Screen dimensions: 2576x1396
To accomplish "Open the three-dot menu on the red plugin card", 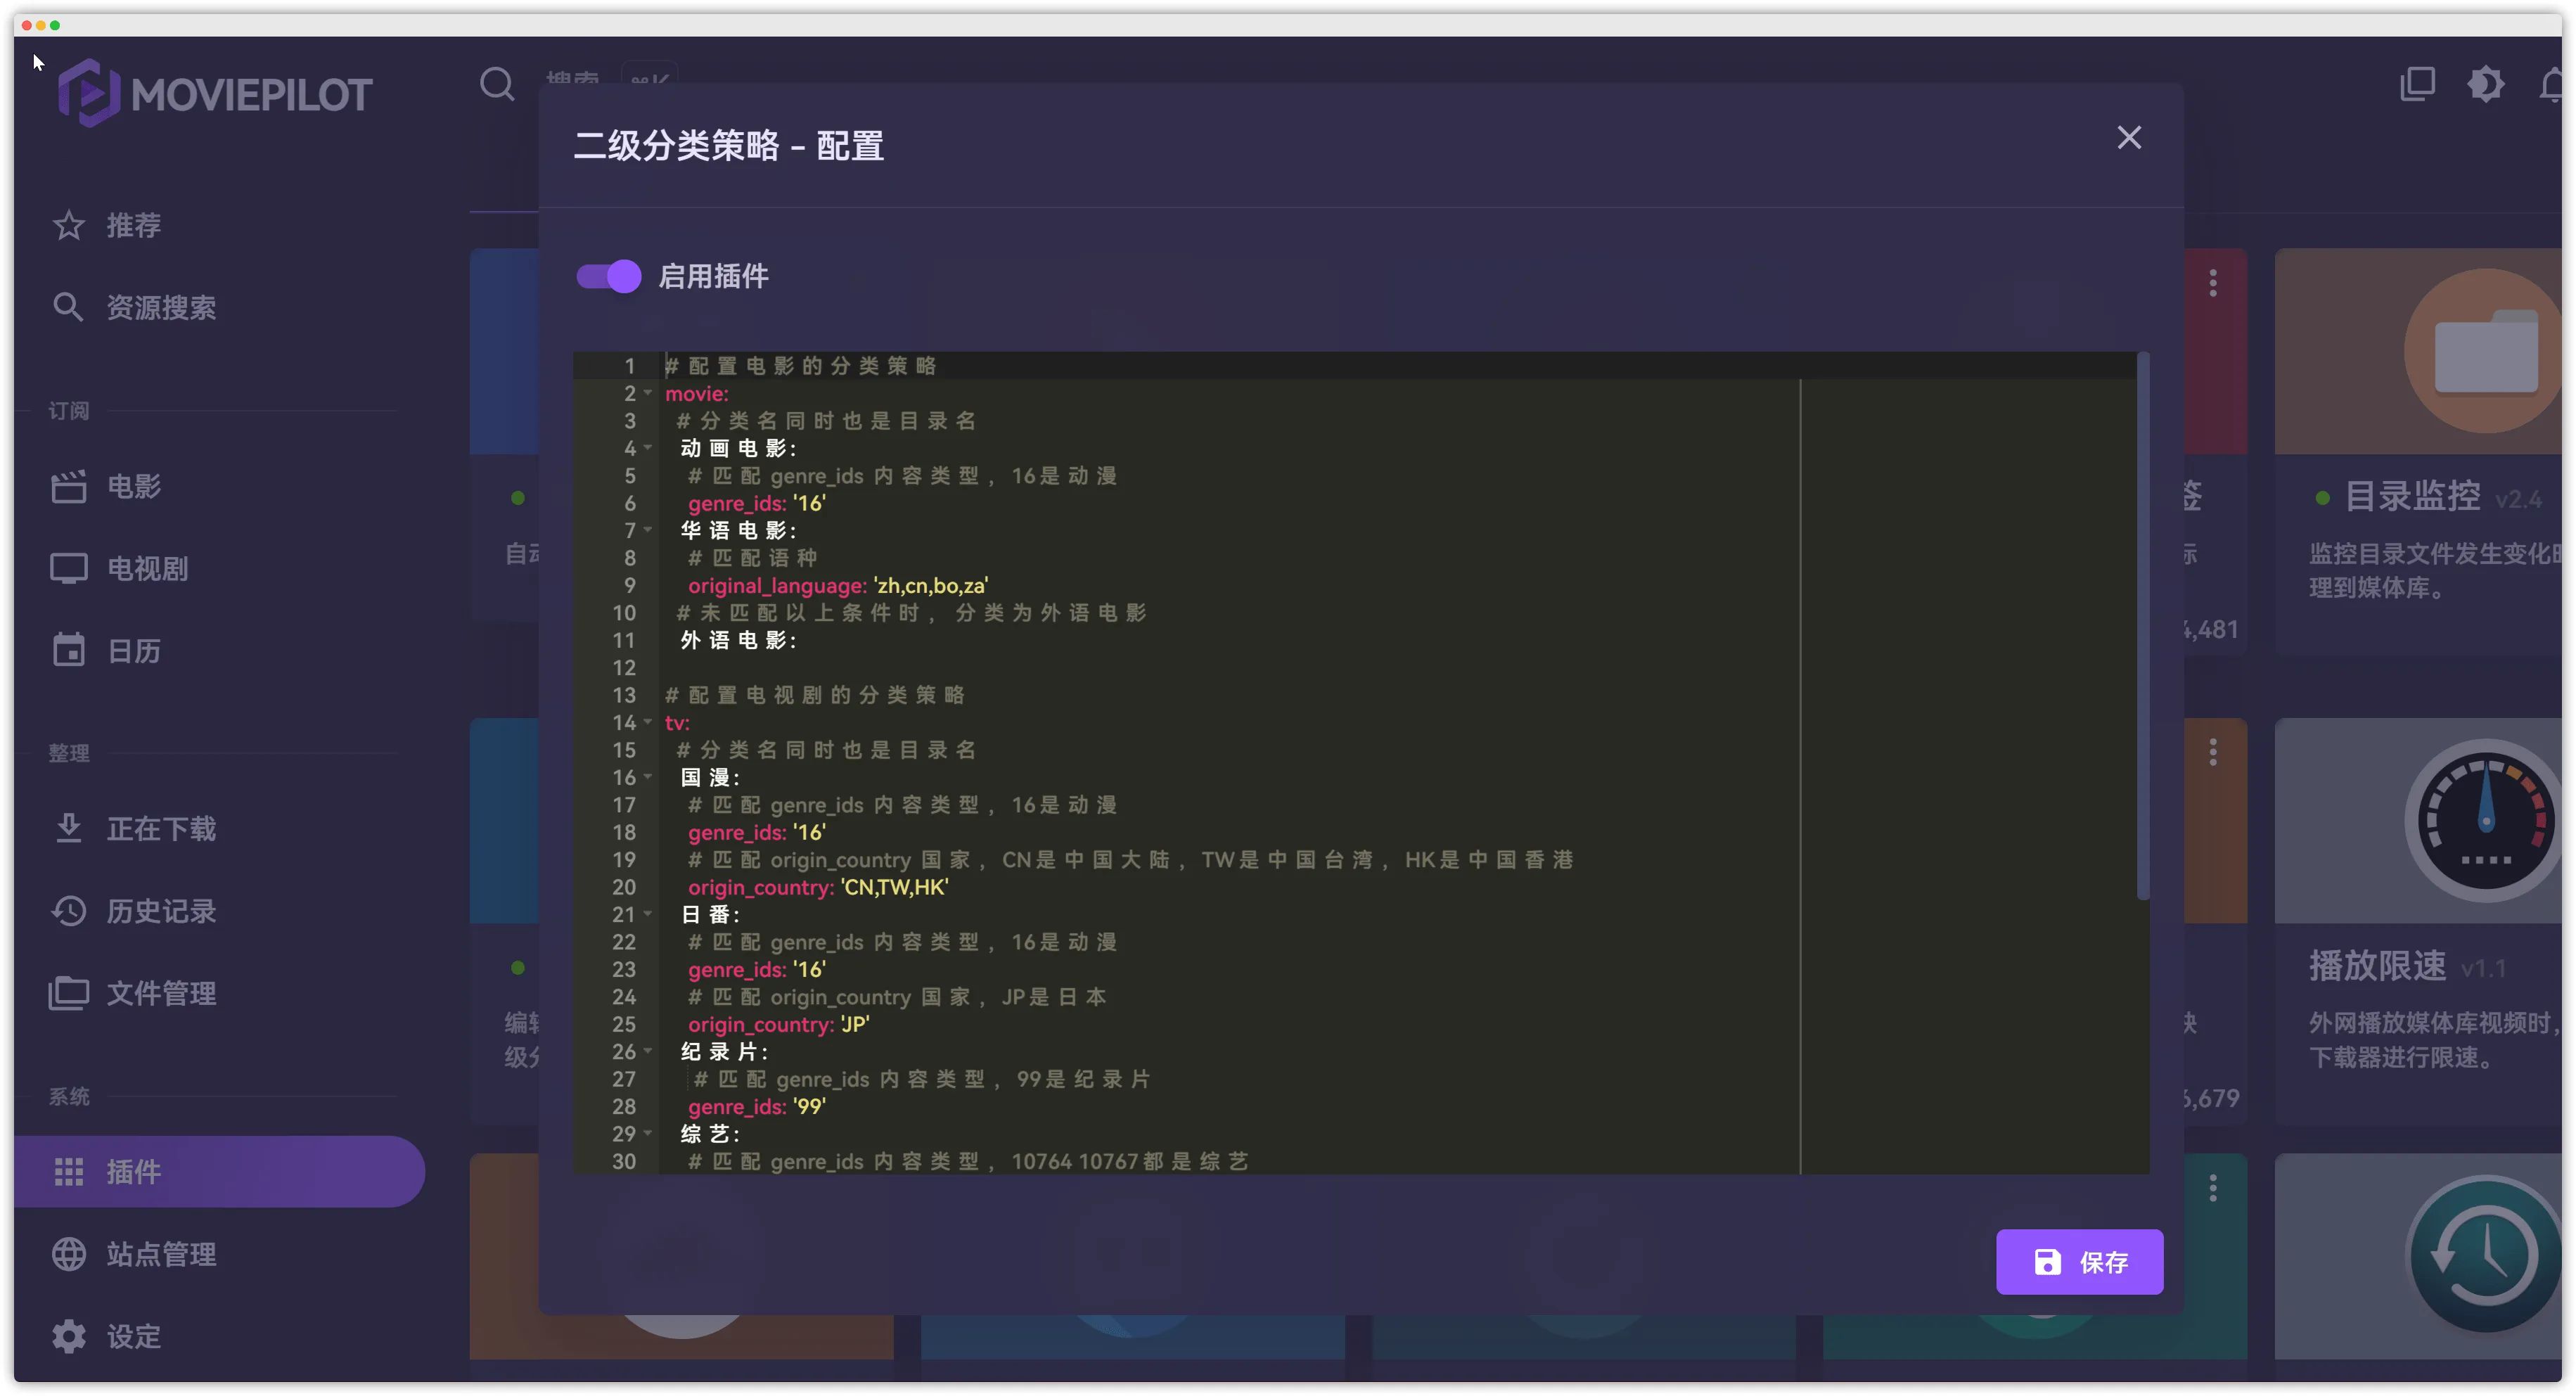I will 2213,284.
